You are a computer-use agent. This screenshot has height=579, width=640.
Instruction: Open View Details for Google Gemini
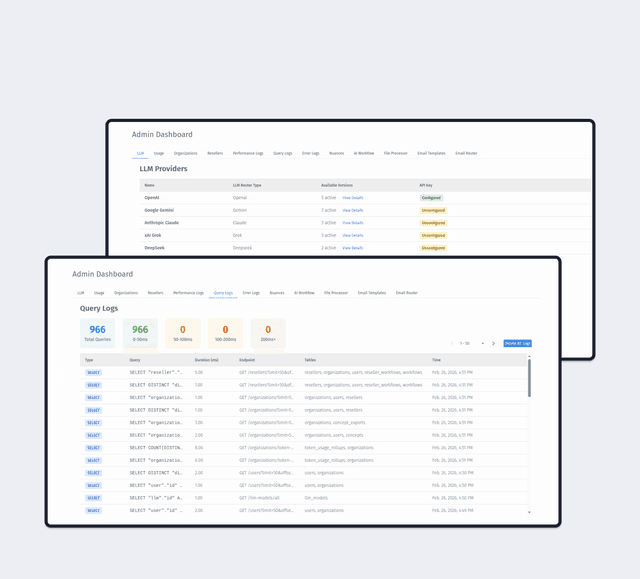coord(352,210)
